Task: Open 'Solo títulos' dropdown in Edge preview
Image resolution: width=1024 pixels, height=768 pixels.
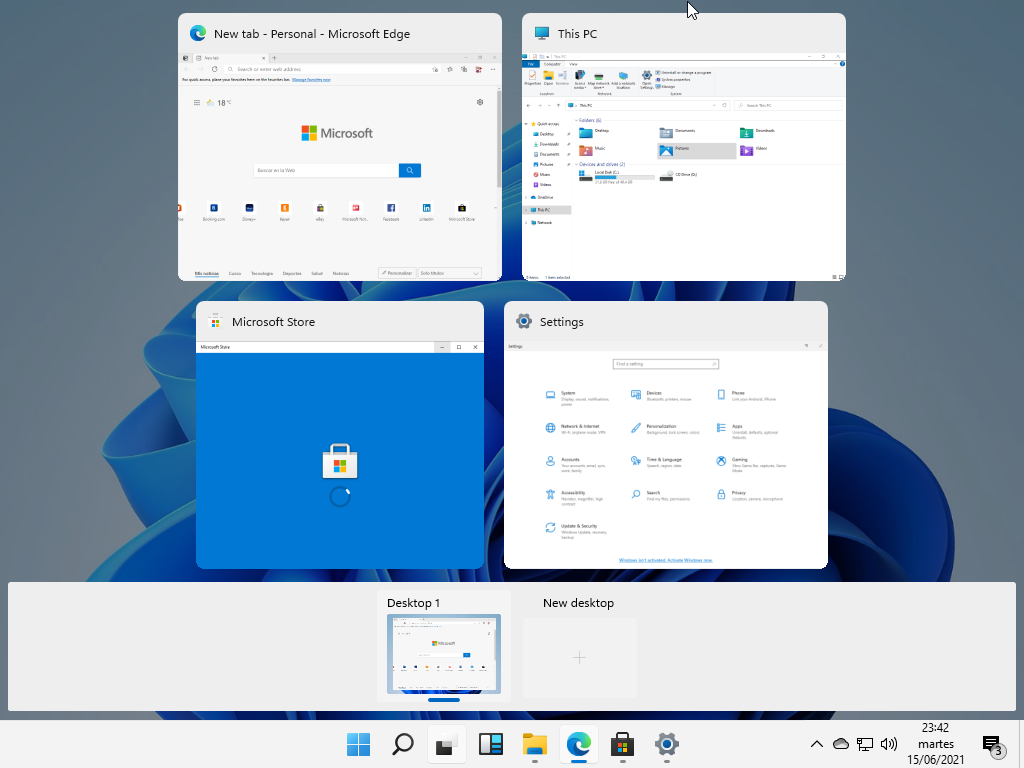Action: pyautogui.click(x=449, y=273)
